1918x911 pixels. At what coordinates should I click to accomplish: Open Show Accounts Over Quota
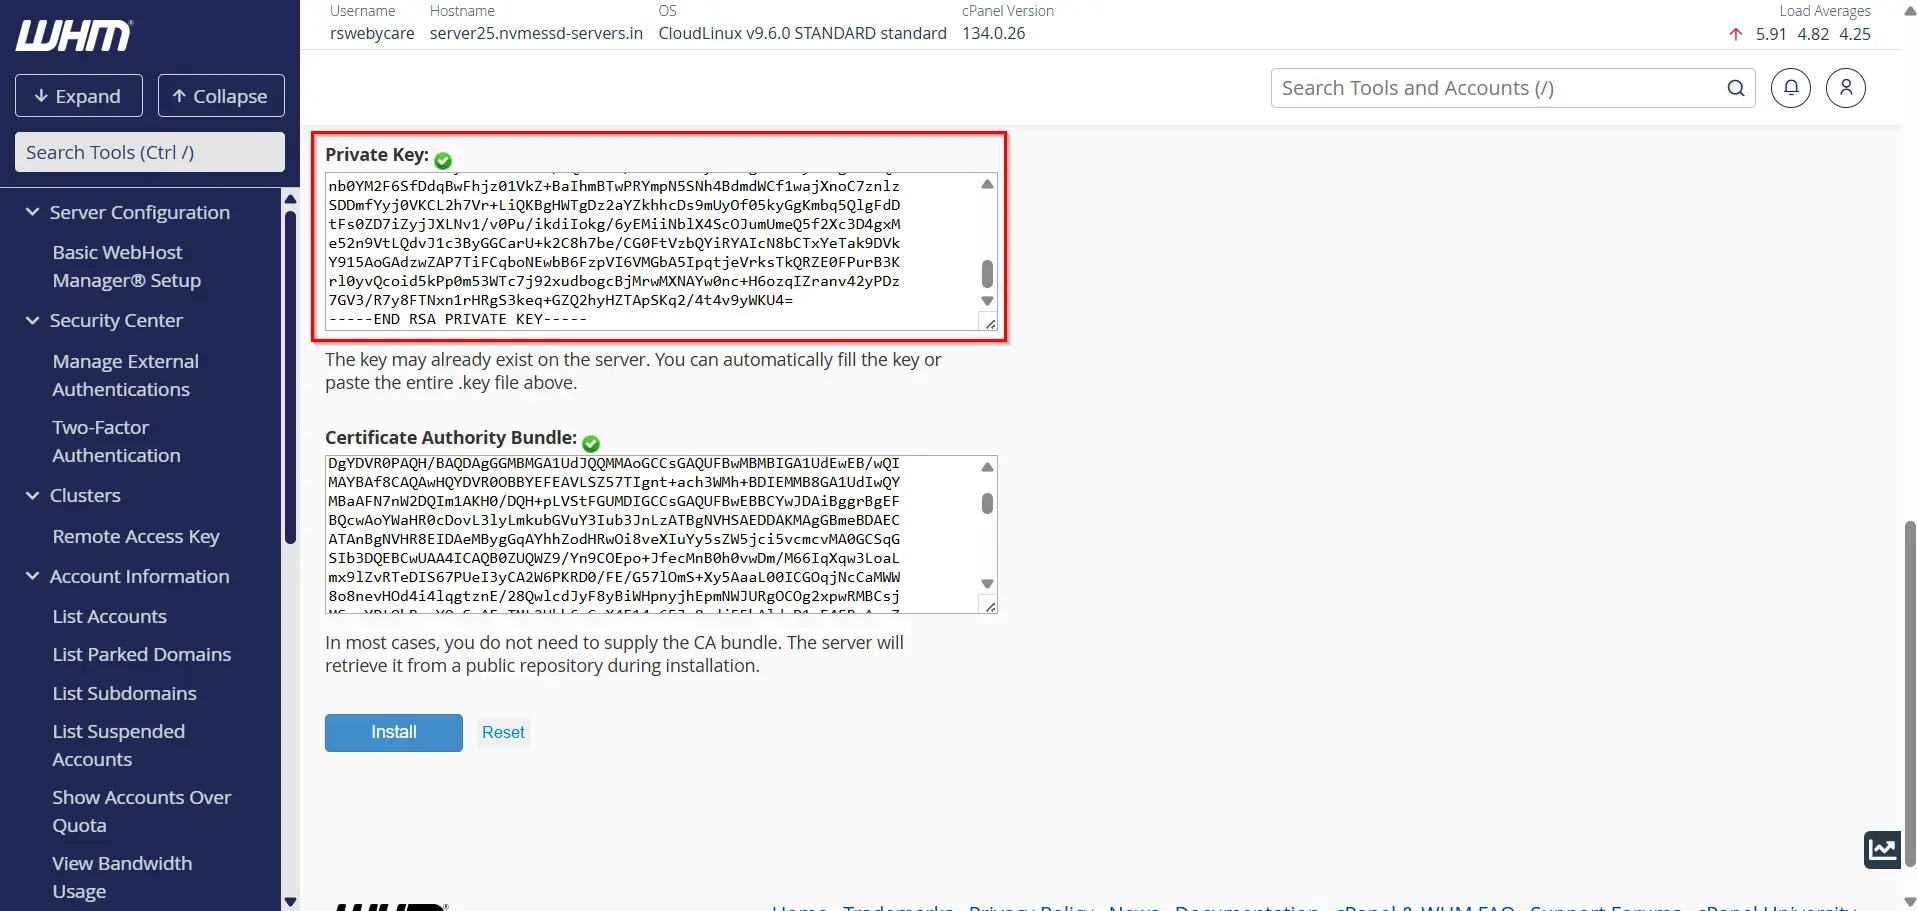tap(142, 811)
